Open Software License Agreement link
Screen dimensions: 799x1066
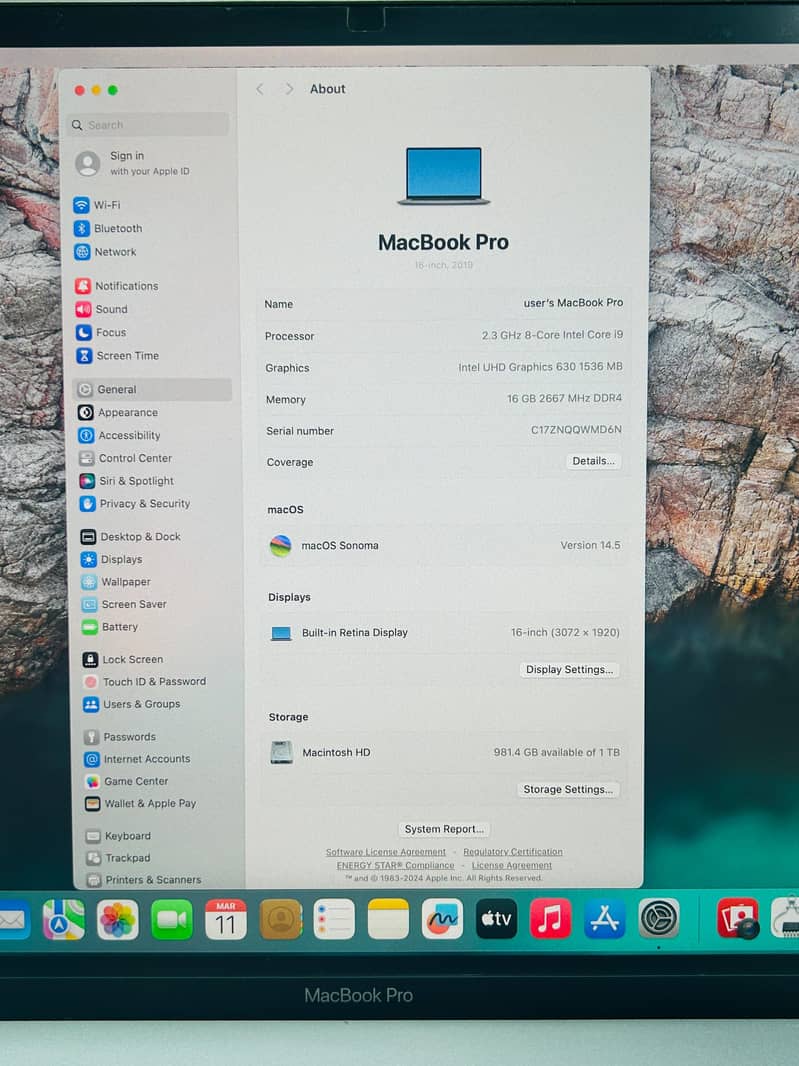[386, 852]
